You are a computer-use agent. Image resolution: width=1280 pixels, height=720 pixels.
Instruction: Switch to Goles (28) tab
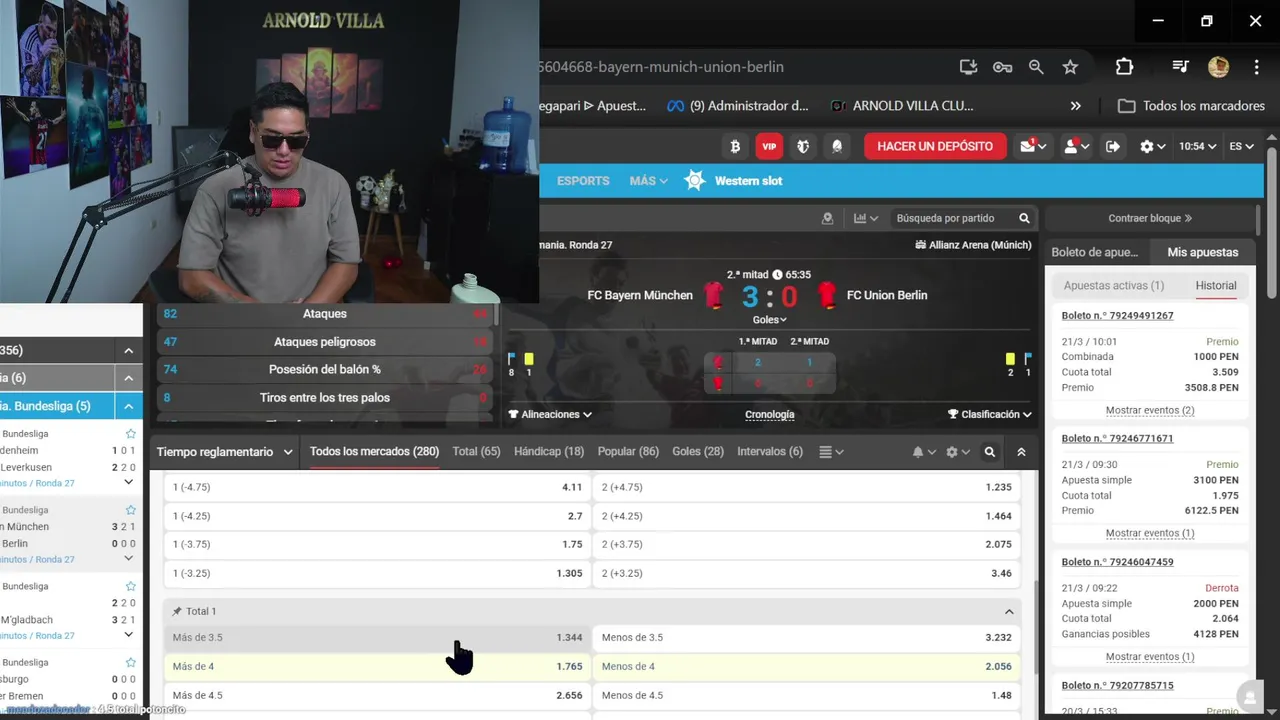click(698, 452)
